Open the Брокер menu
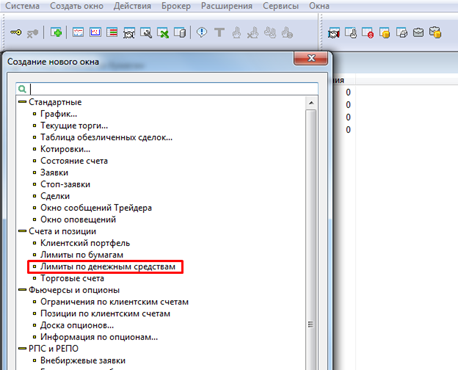Screen dimensions: 458x370 click(x=176, y=6)
